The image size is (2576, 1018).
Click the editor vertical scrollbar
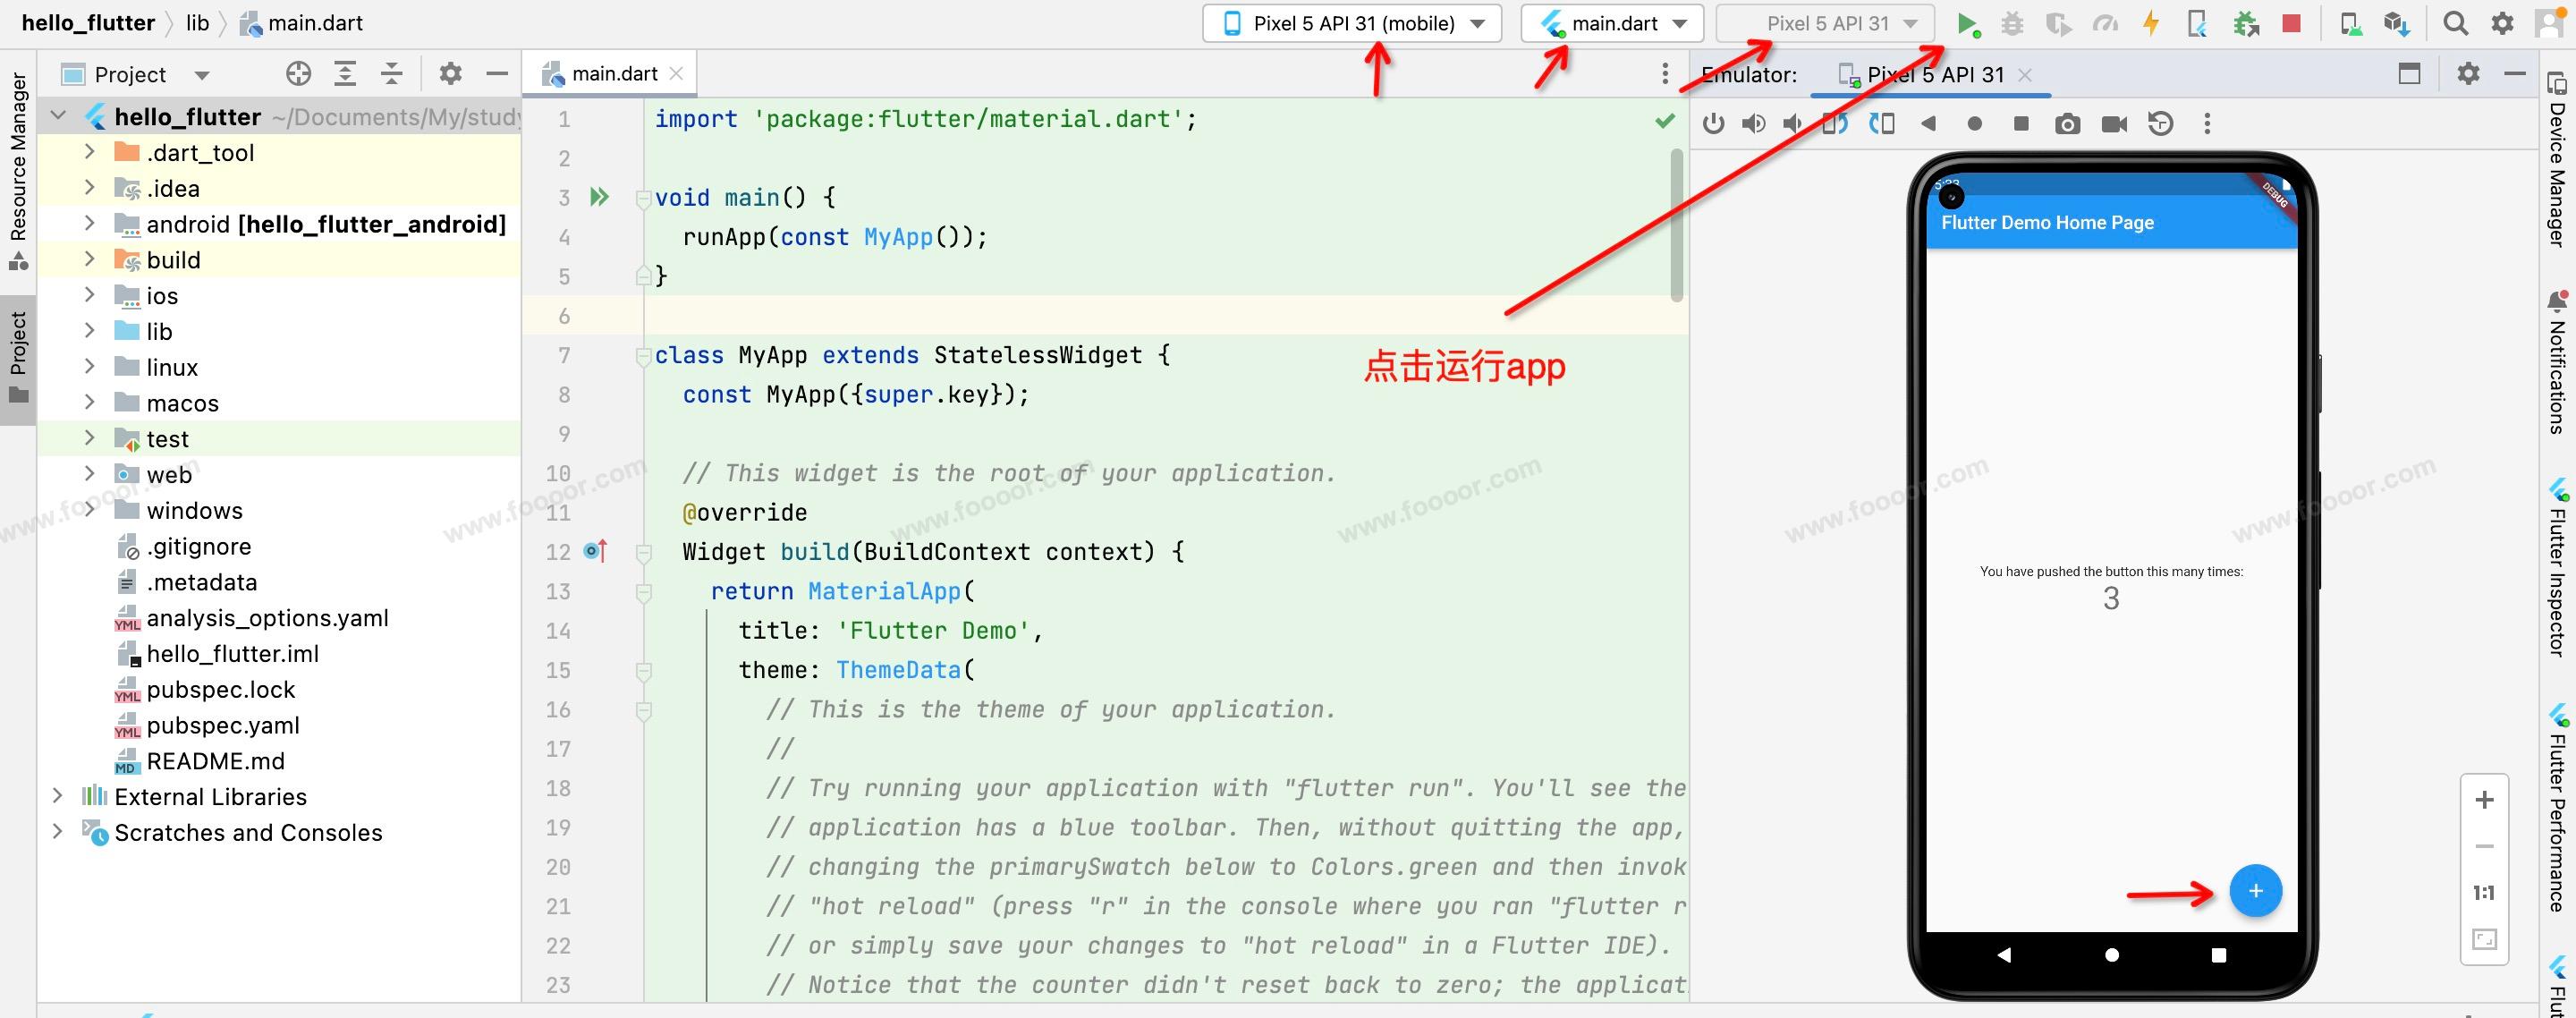point(1676,224)
